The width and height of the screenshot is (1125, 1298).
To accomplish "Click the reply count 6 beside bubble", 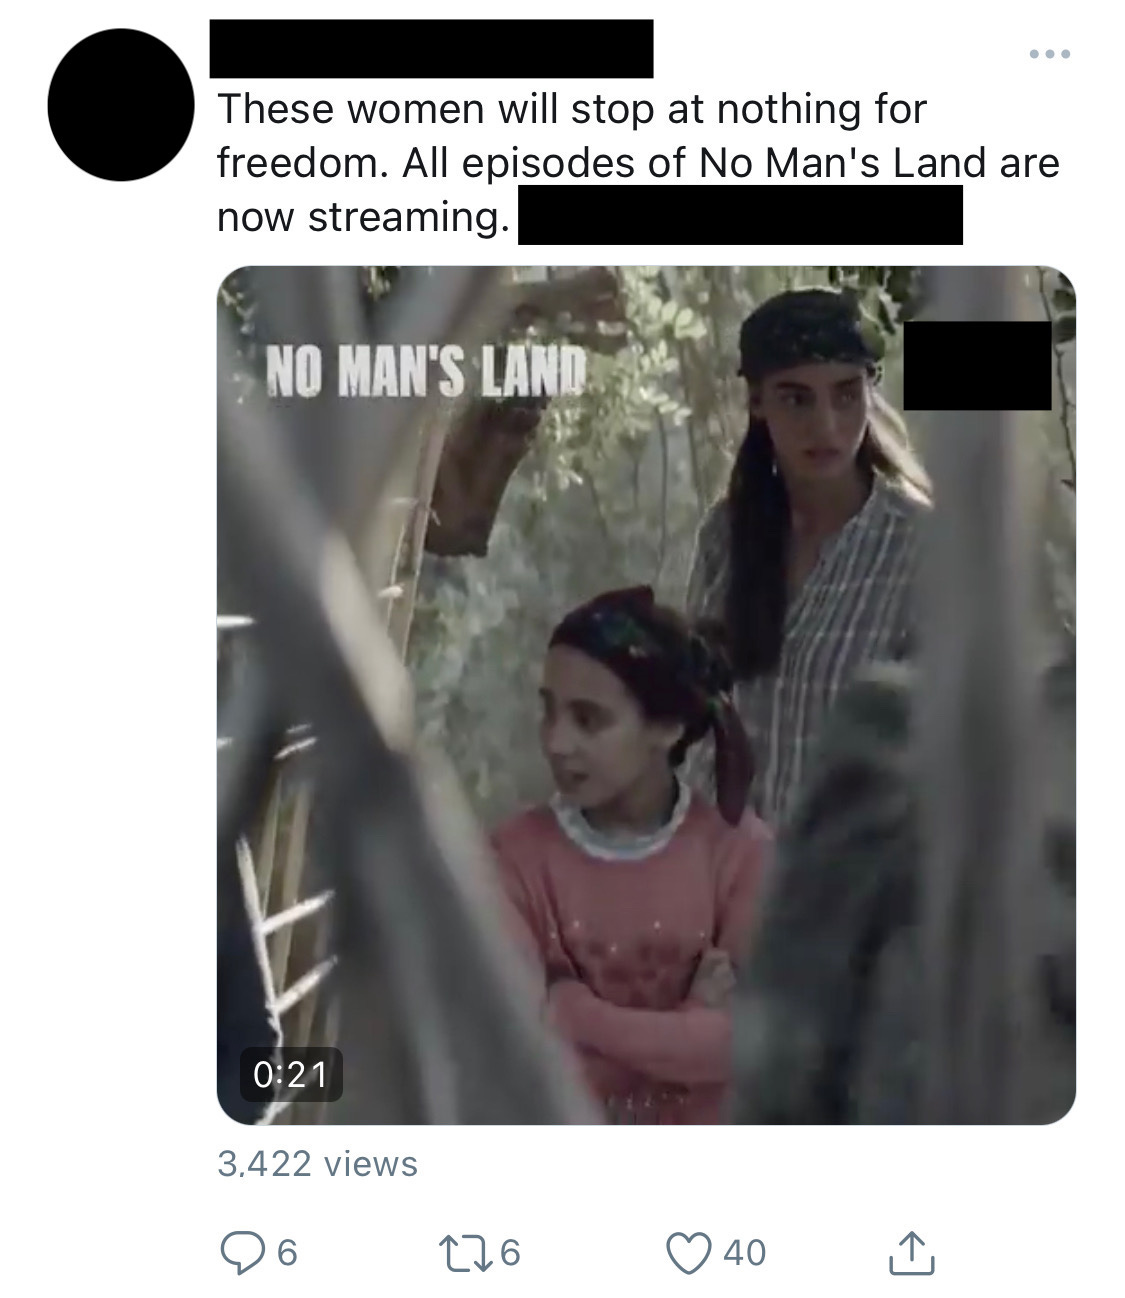I will pos(286,1252).
